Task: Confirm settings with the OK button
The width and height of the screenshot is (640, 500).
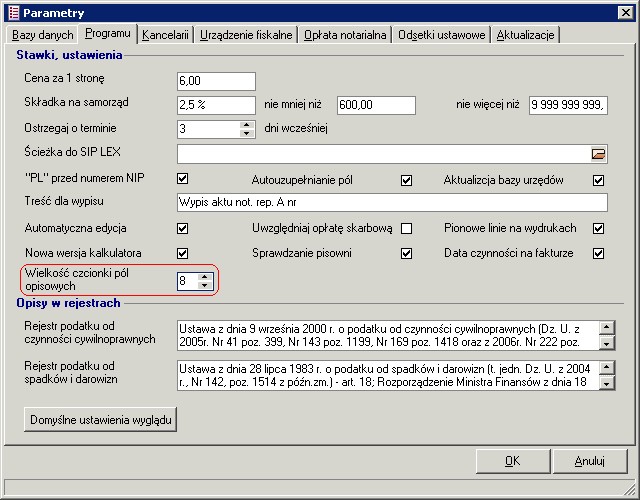Action: tap(512, 461)
